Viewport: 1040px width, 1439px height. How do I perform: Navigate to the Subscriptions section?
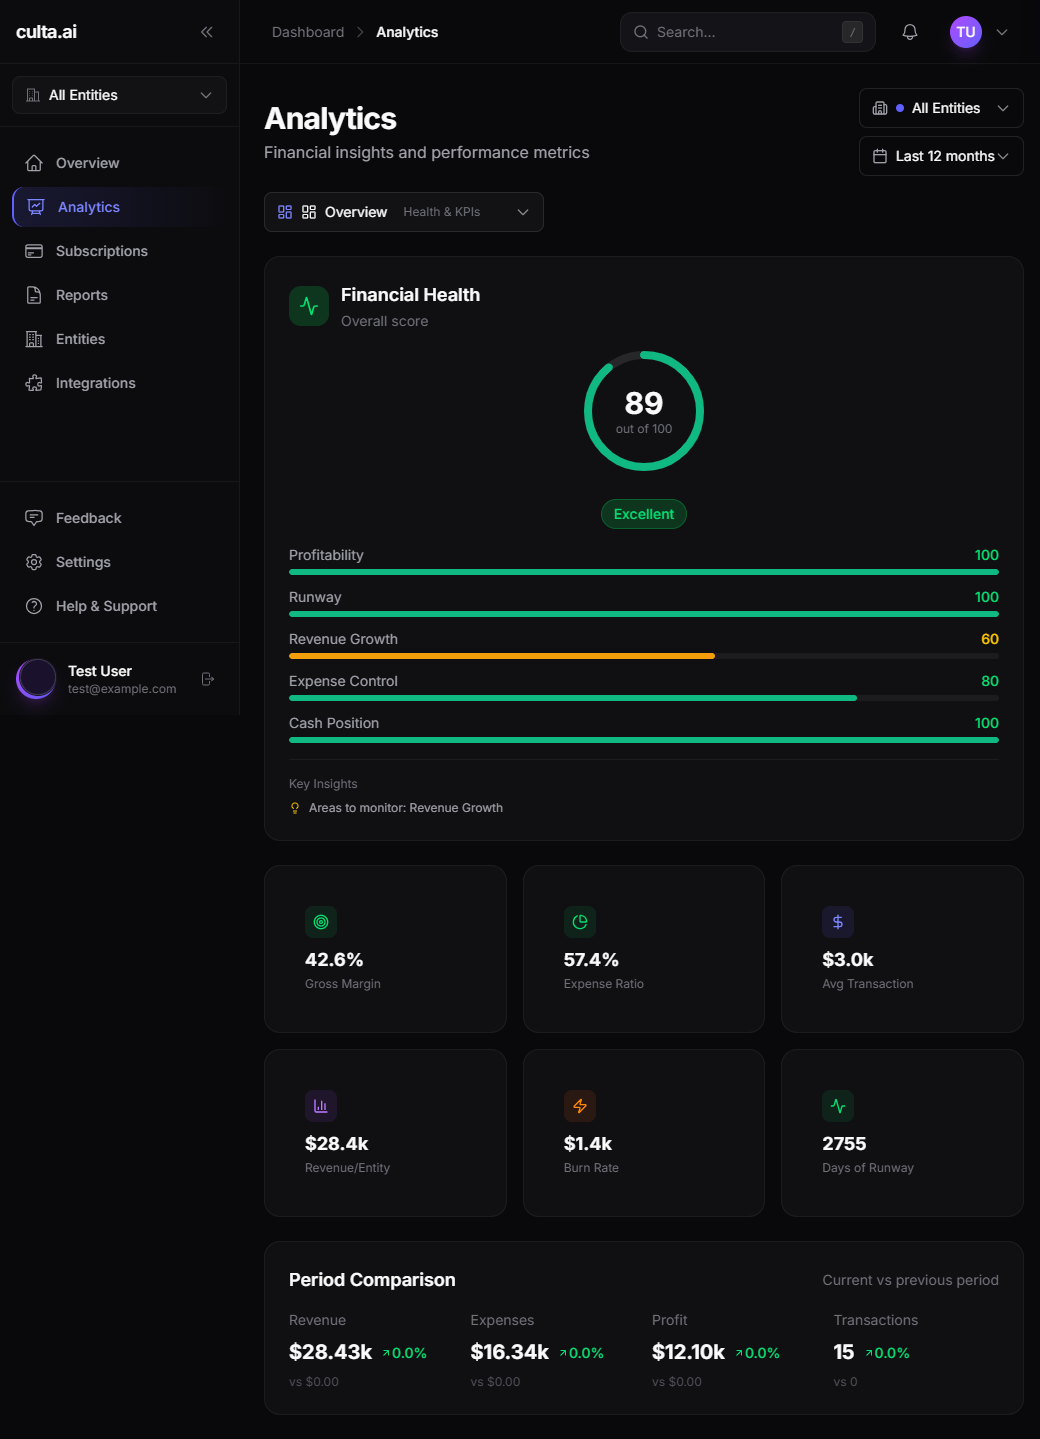pos(101,250)
